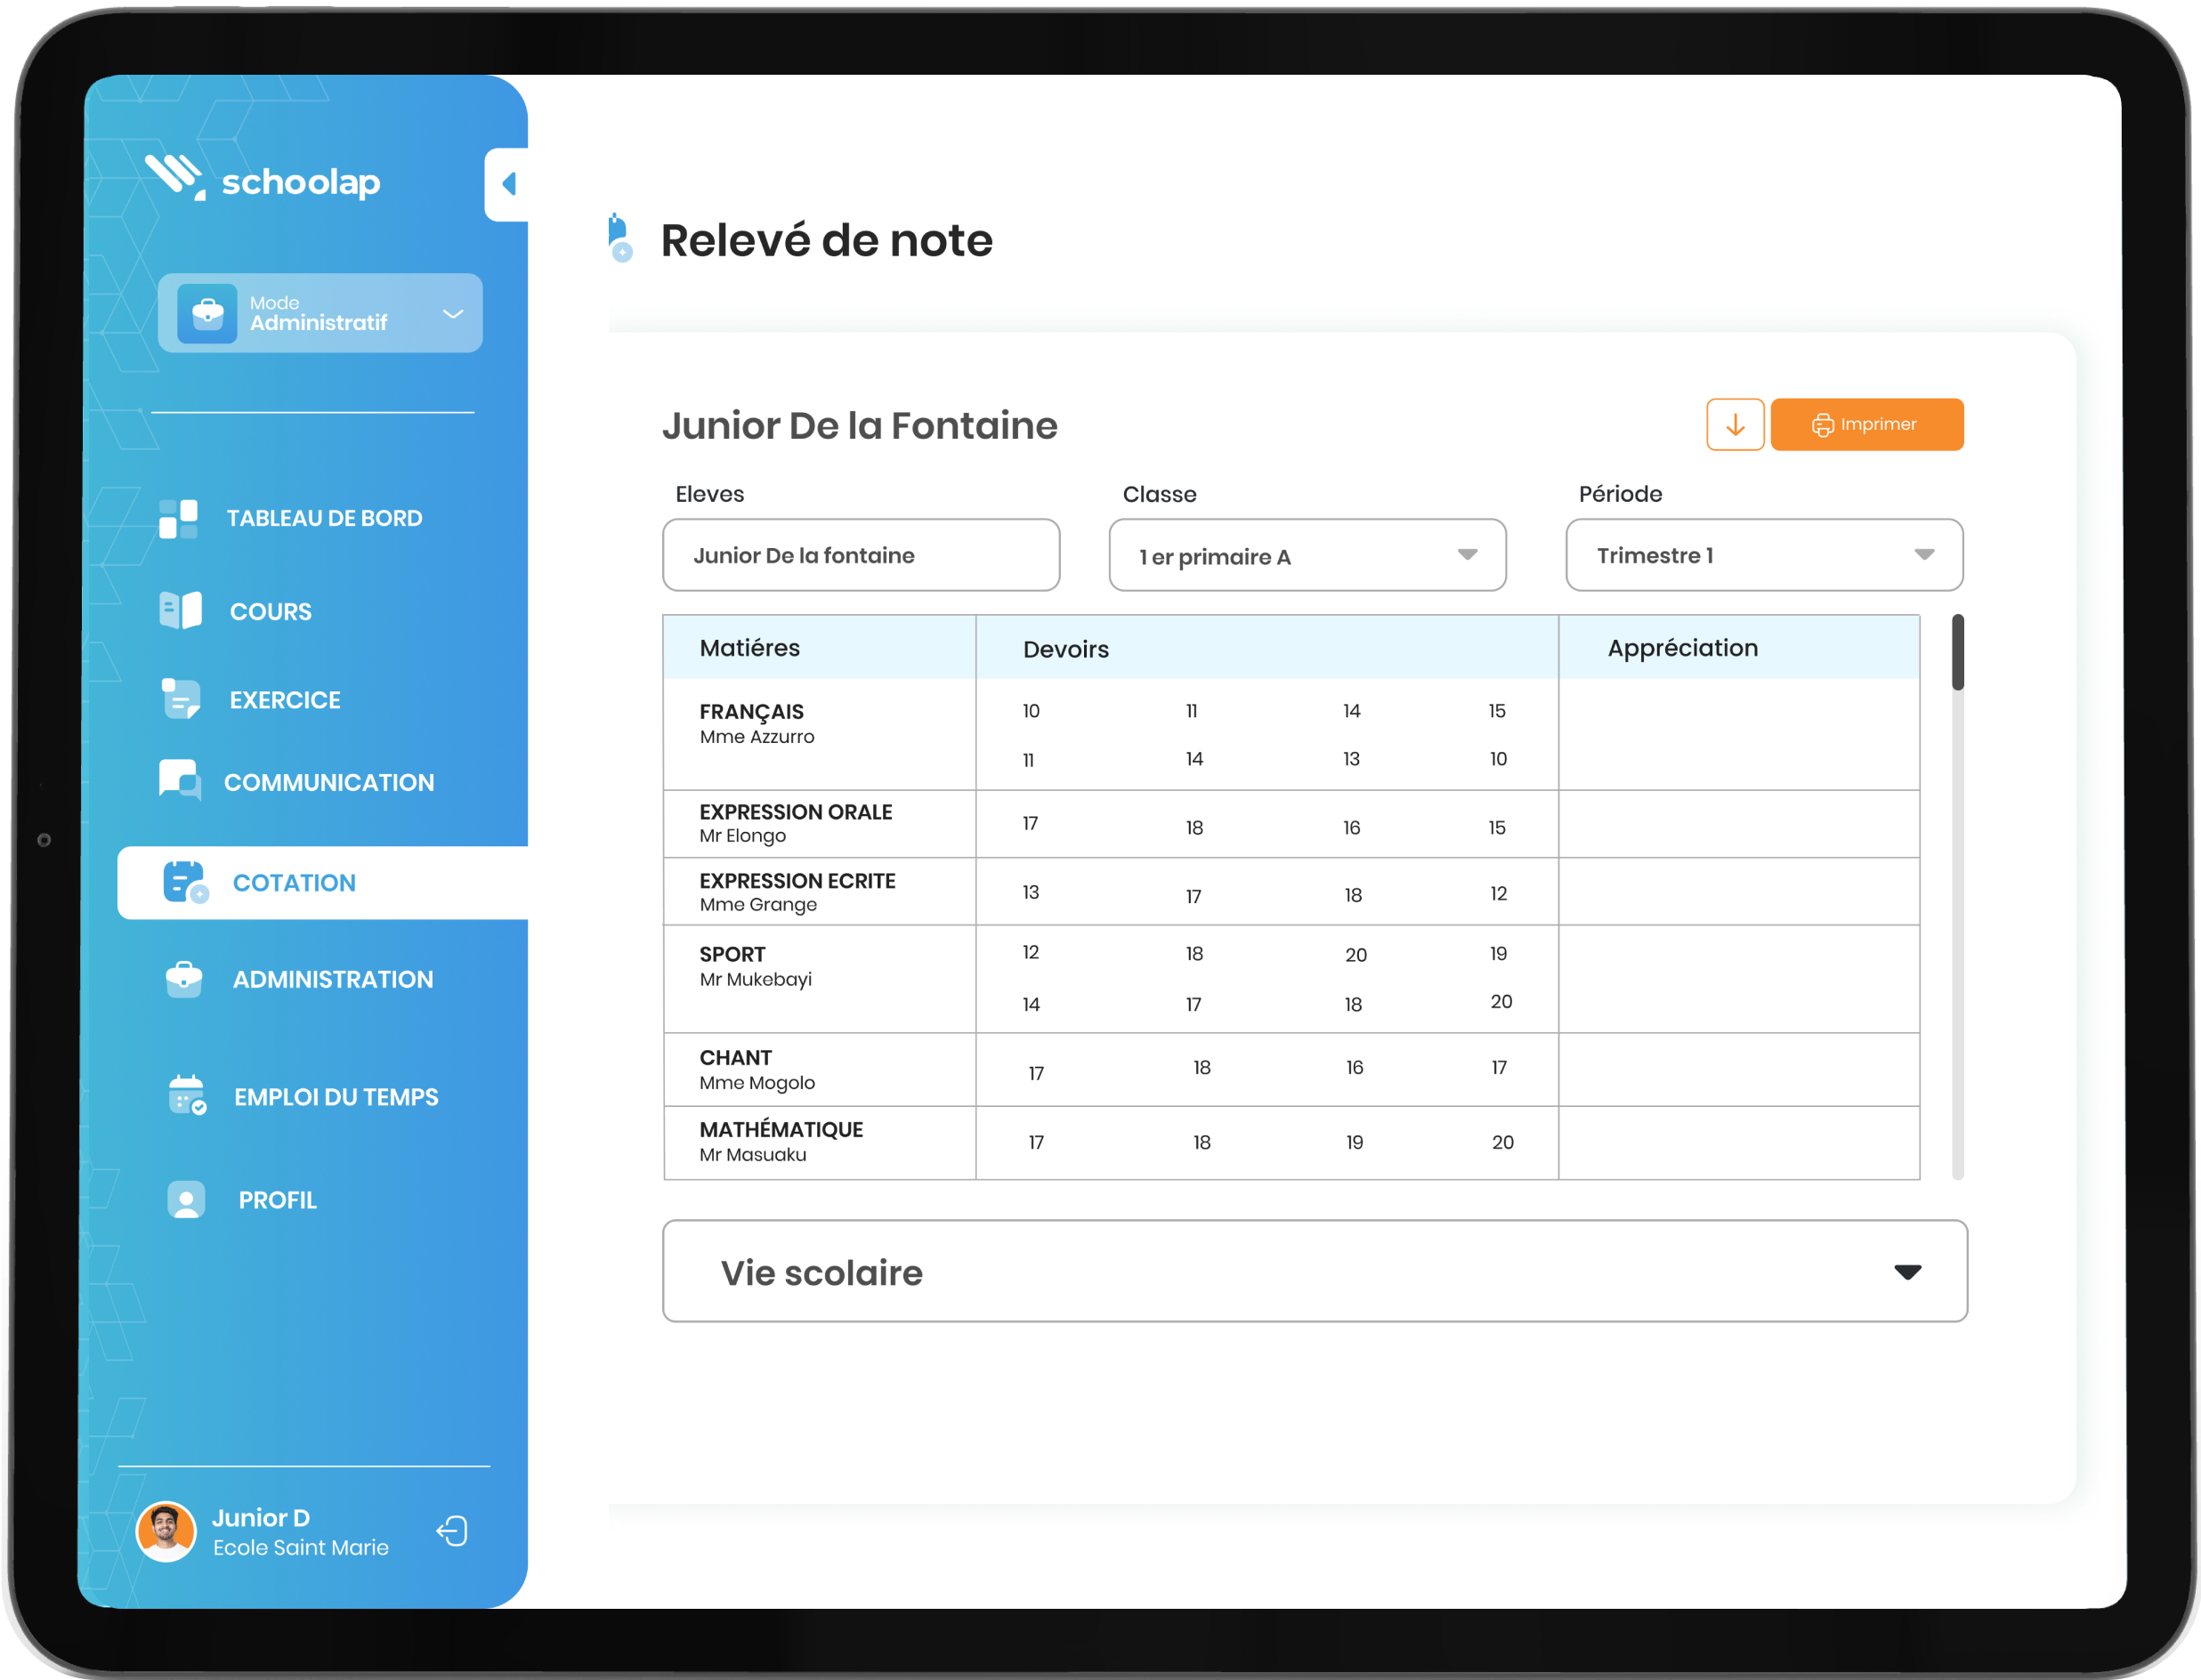Click the Junior D profile avatar

click(x=166, y=1531)
